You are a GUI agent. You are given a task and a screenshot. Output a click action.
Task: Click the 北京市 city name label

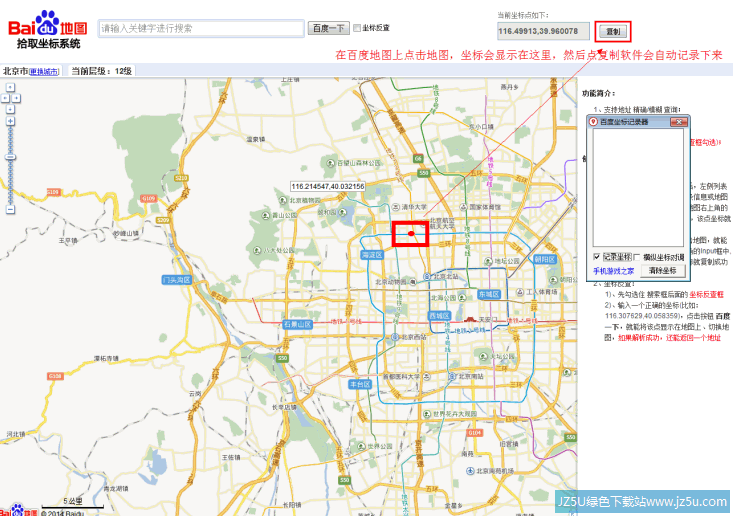pyautogui.click(x=15, y=71)
